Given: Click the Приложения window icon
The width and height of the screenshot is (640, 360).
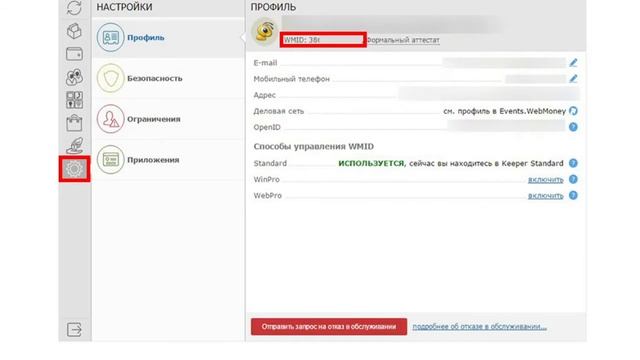Looking at the screenshot, I should [x=110, y=160].
